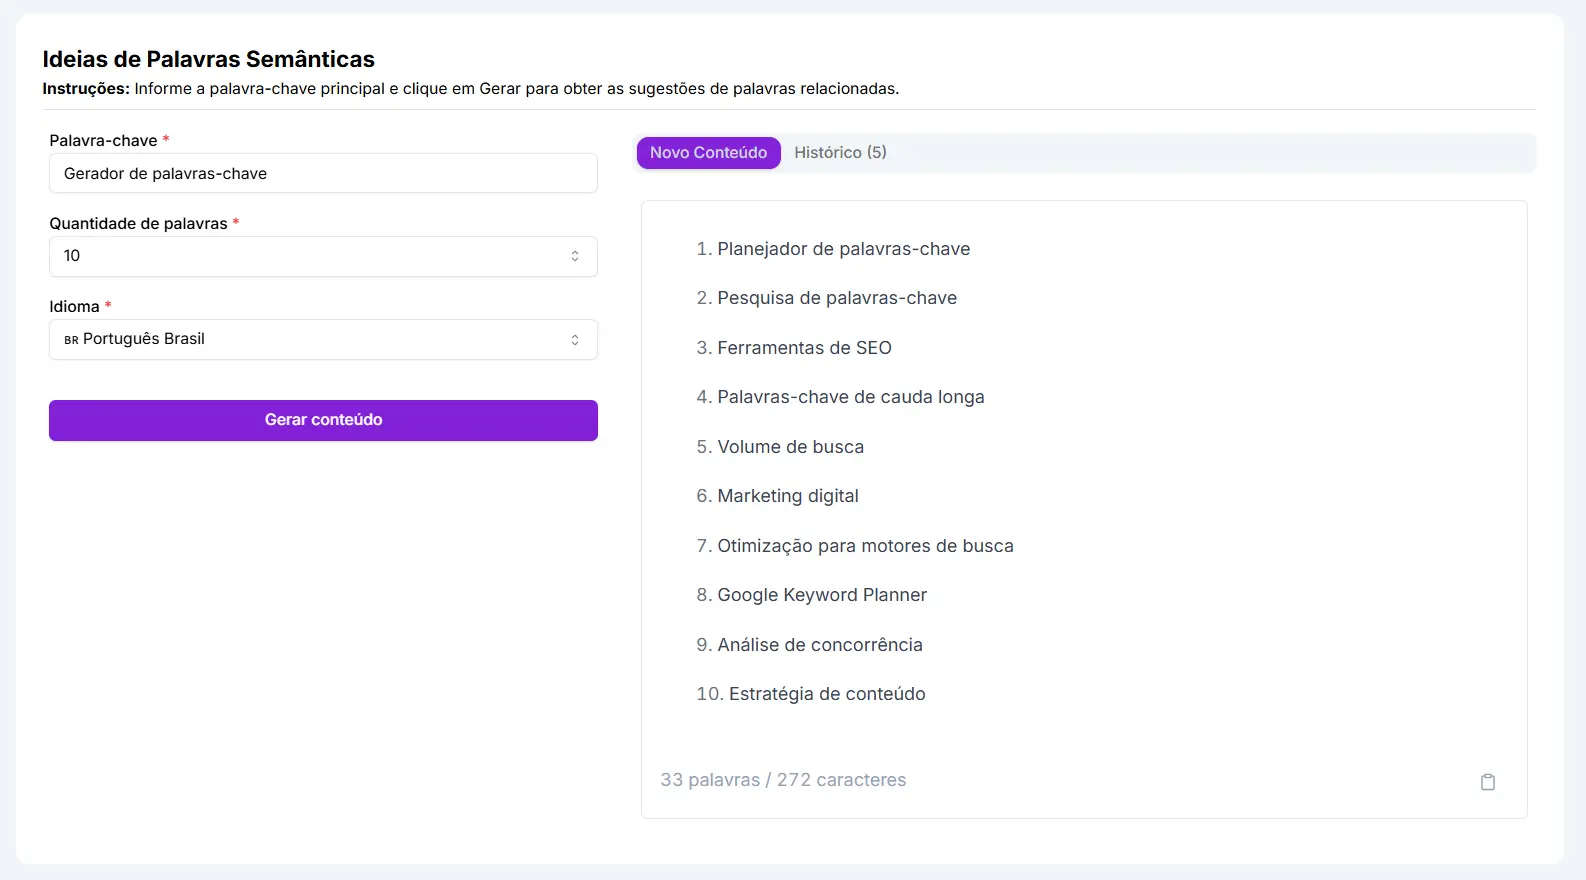Select the text 'Volume de busca'
This screenshot has width=1586, height=880.
[790, 447]
